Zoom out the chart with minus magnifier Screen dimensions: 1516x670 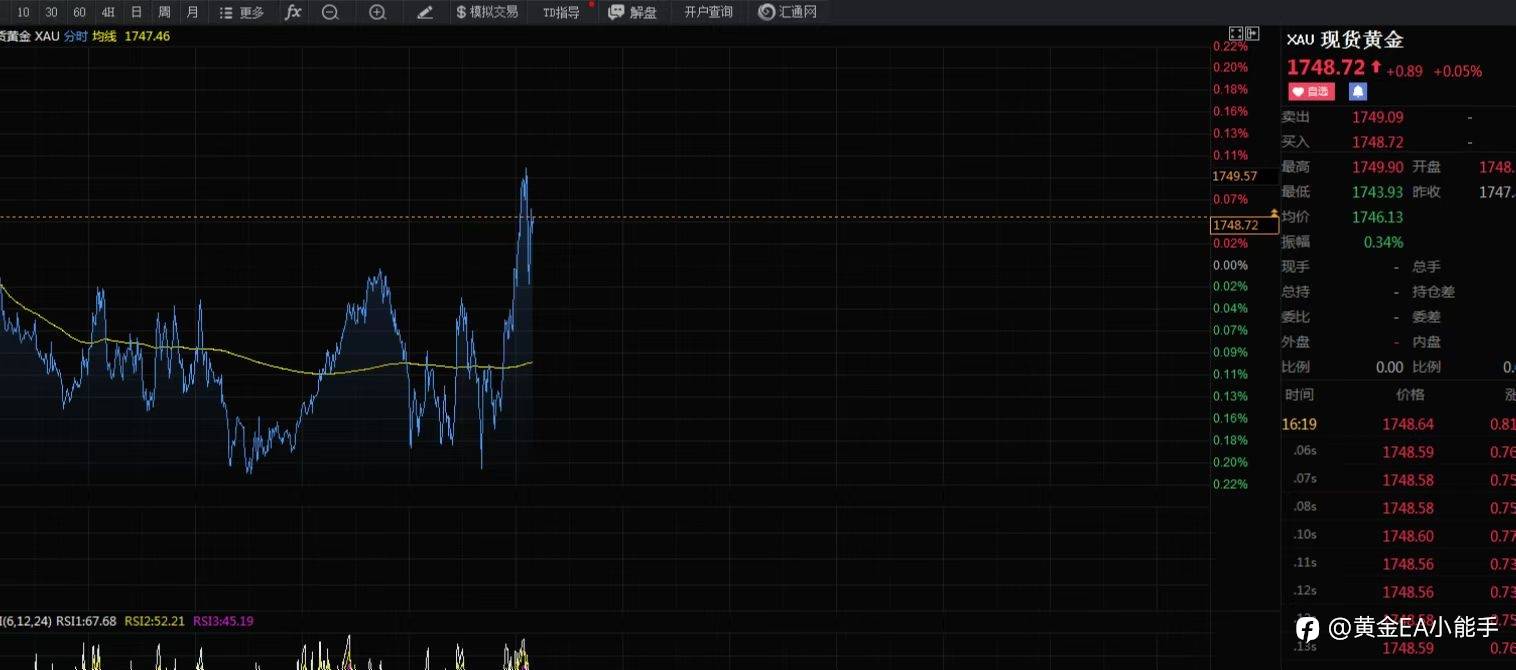point(331,12)
